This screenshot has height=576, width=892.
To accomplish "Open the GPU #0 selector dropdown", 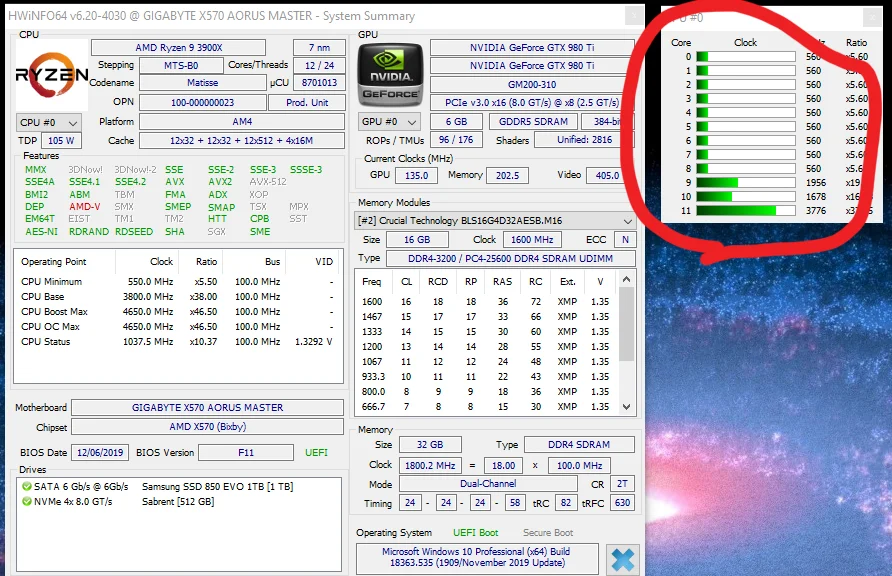I will pos(390,122).
